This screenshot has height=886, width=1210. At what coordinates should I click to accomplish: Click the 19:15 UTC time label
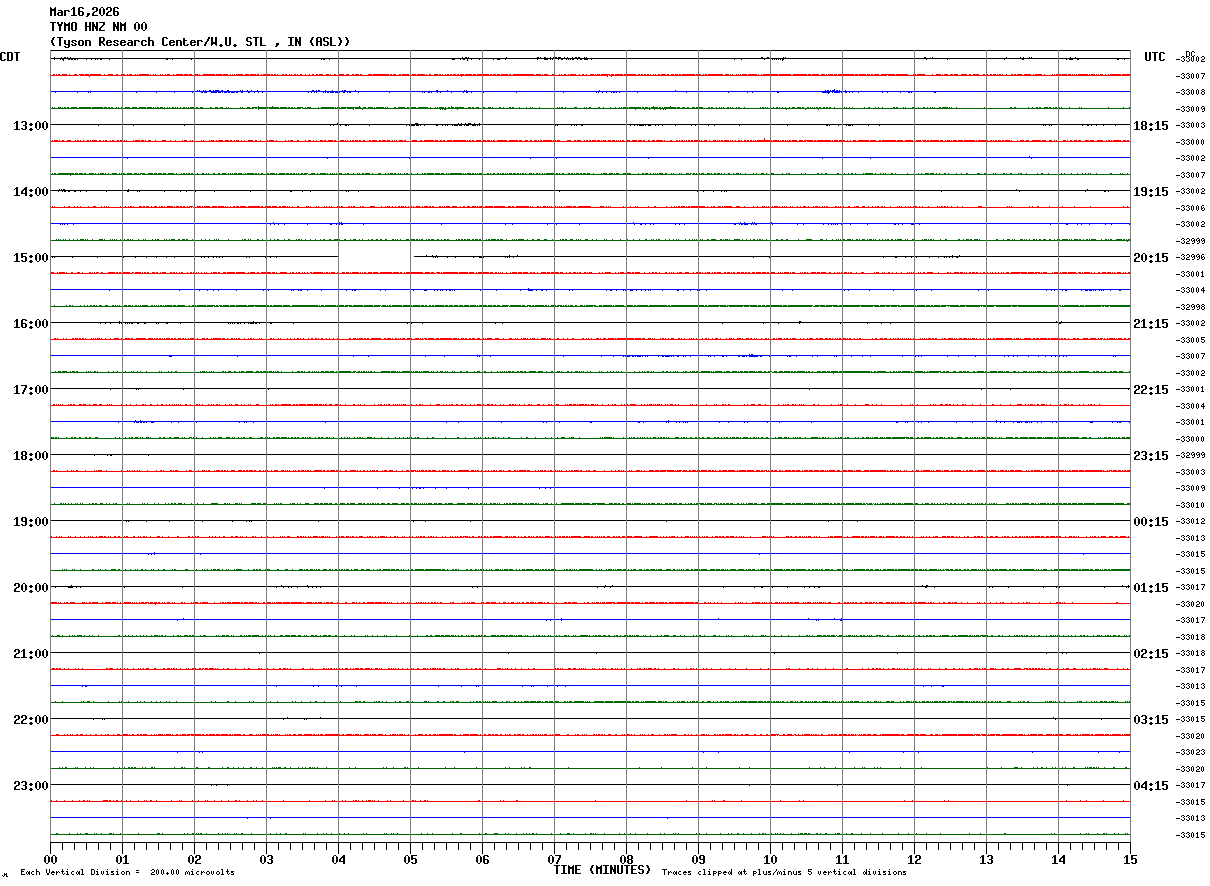[x=1150, y=192]
